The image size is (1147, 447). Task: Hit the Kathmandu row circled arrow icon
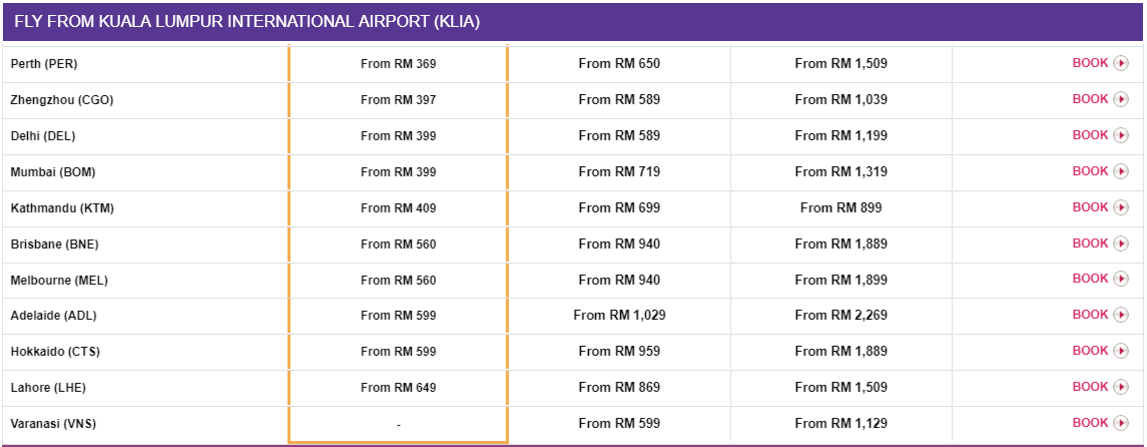coord(1121,207)
